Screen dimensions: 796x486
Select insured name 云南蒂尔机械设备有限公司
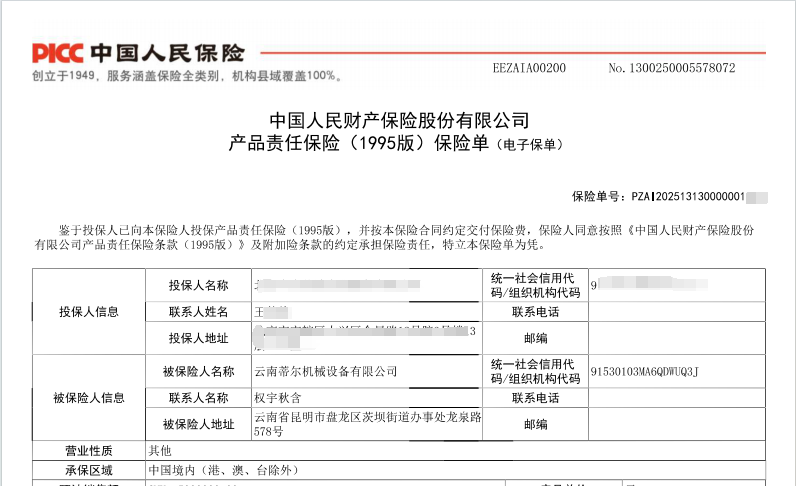pyautogui.click(x=325, y=371)
